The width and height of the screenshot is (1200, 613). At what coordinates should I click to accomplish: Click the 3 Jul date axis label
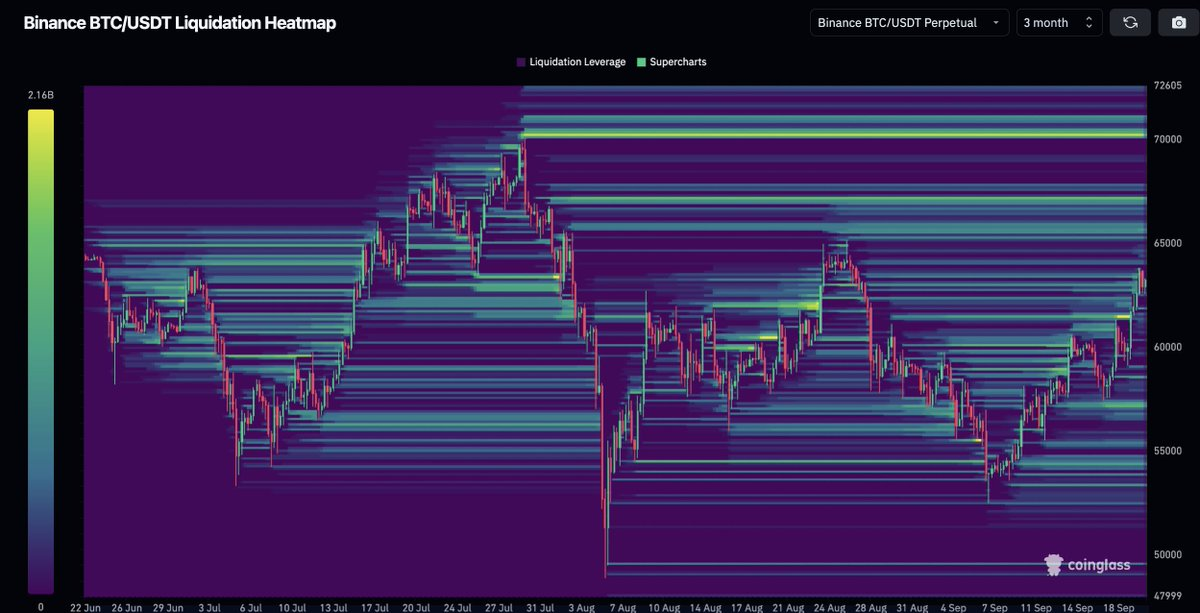pos(210,607)
